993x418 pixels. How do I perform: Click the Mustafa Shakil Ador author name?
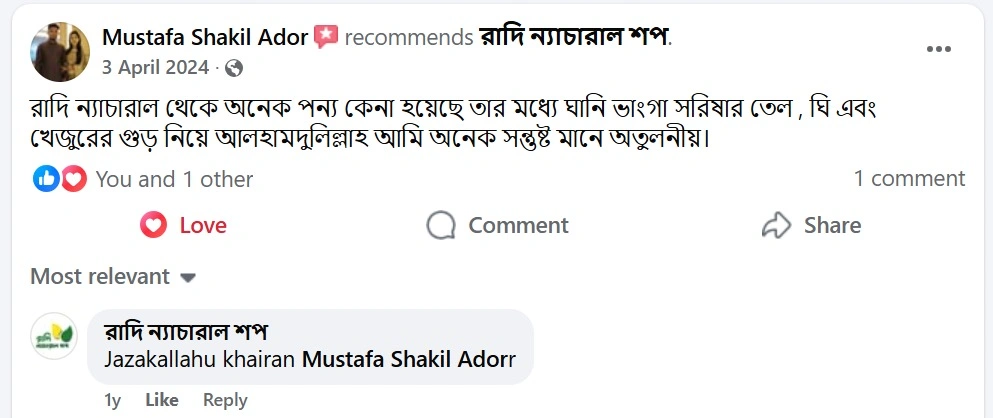(204, 38)
